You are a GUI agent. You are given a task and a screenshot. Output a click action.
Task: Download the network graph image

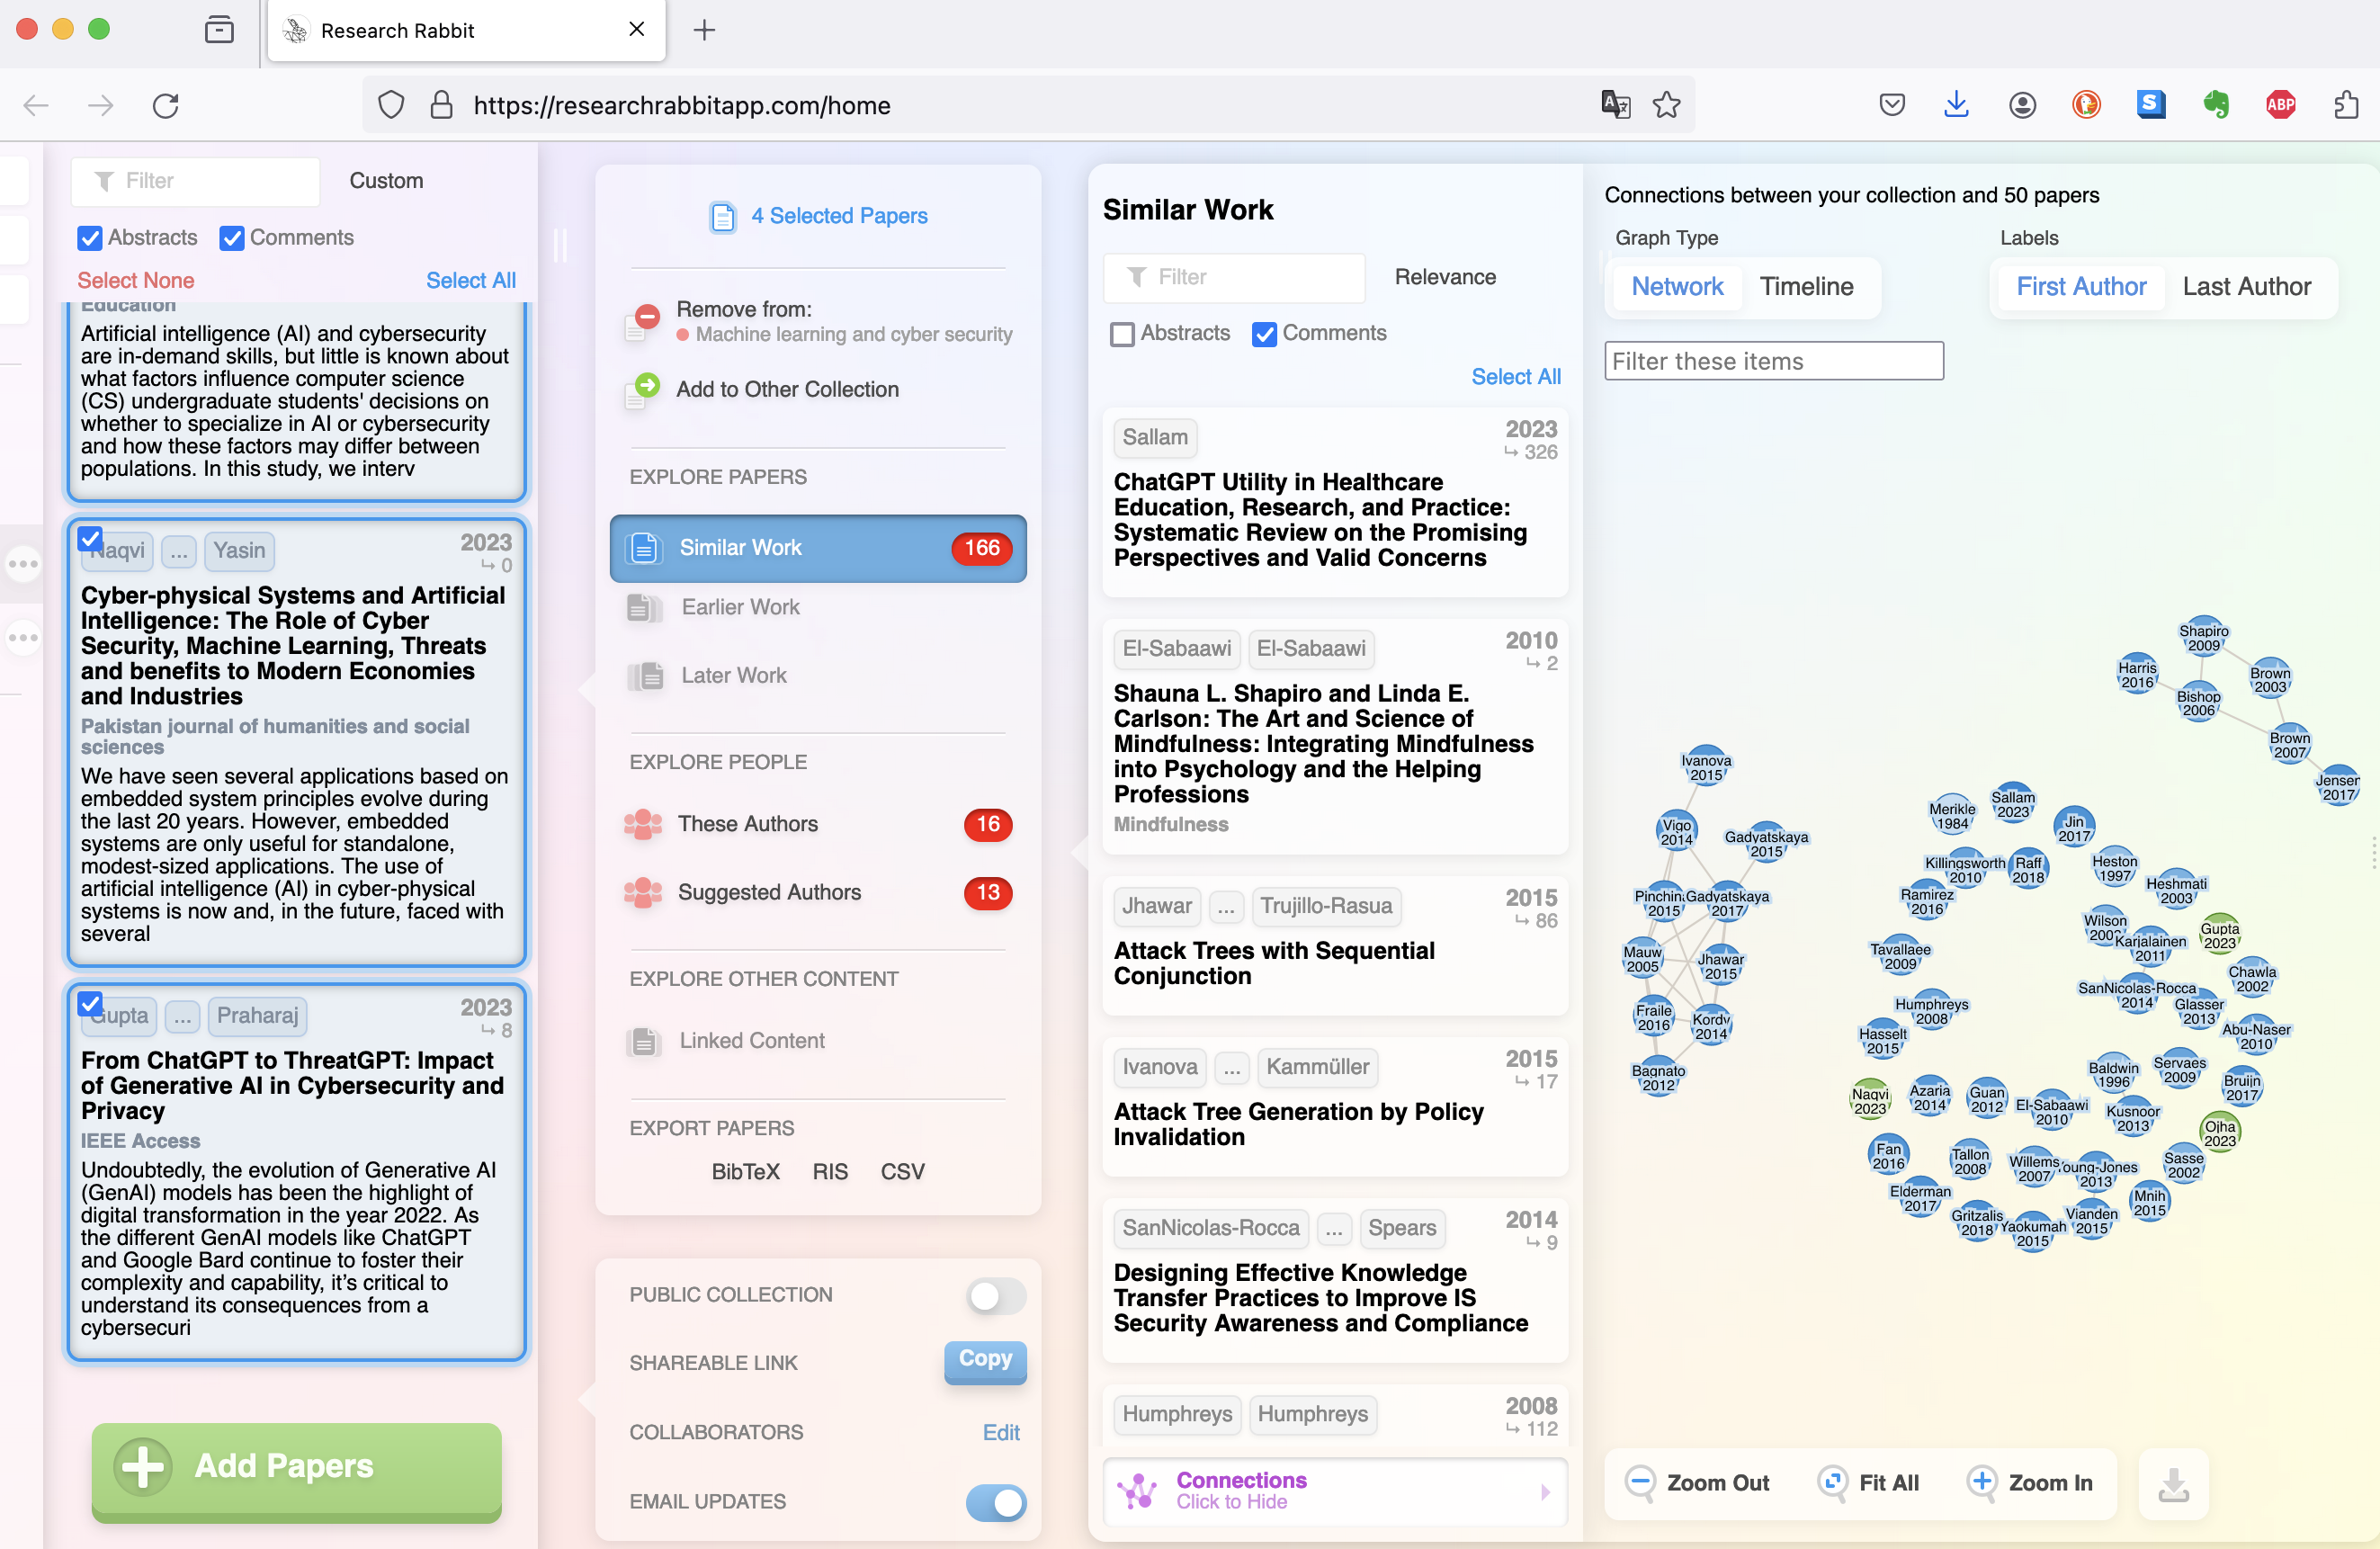pos(2173,1484)
